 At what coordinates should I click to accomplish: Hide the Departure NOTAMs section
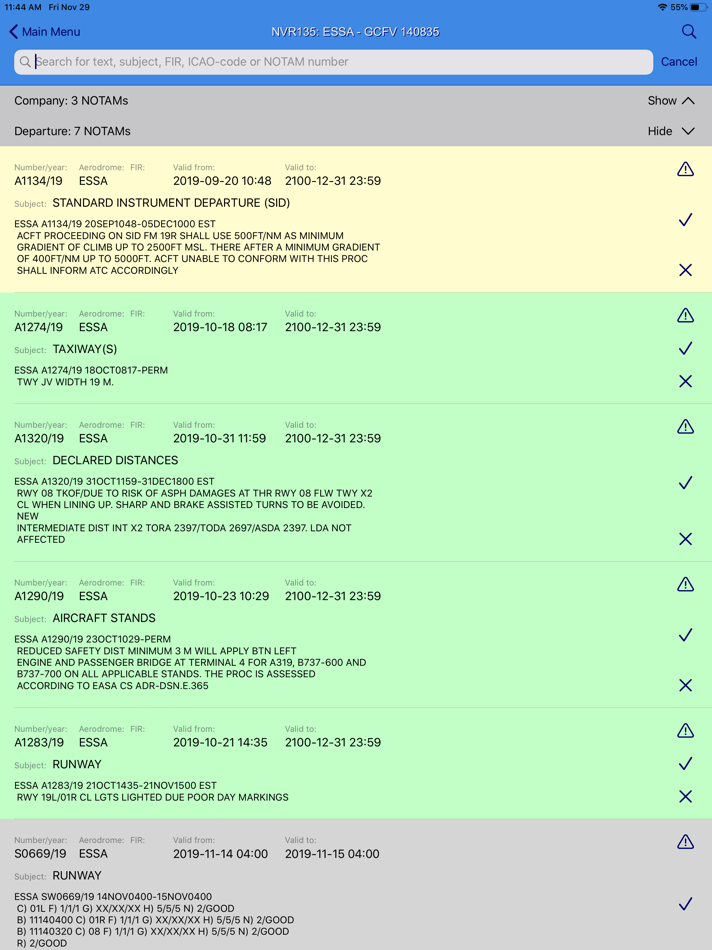671,131
